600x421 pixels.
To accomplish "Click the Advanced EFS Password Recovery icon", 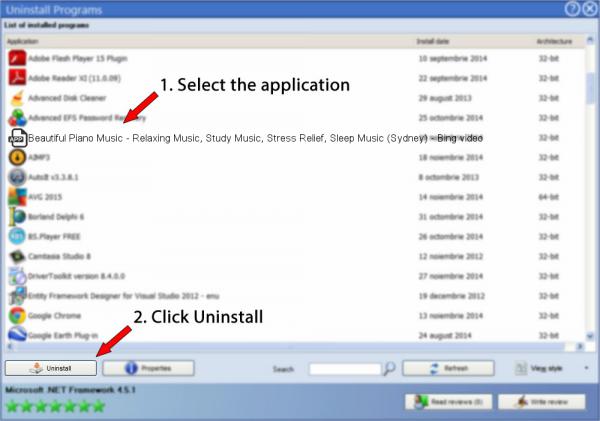I will click(x=17, y=118).
